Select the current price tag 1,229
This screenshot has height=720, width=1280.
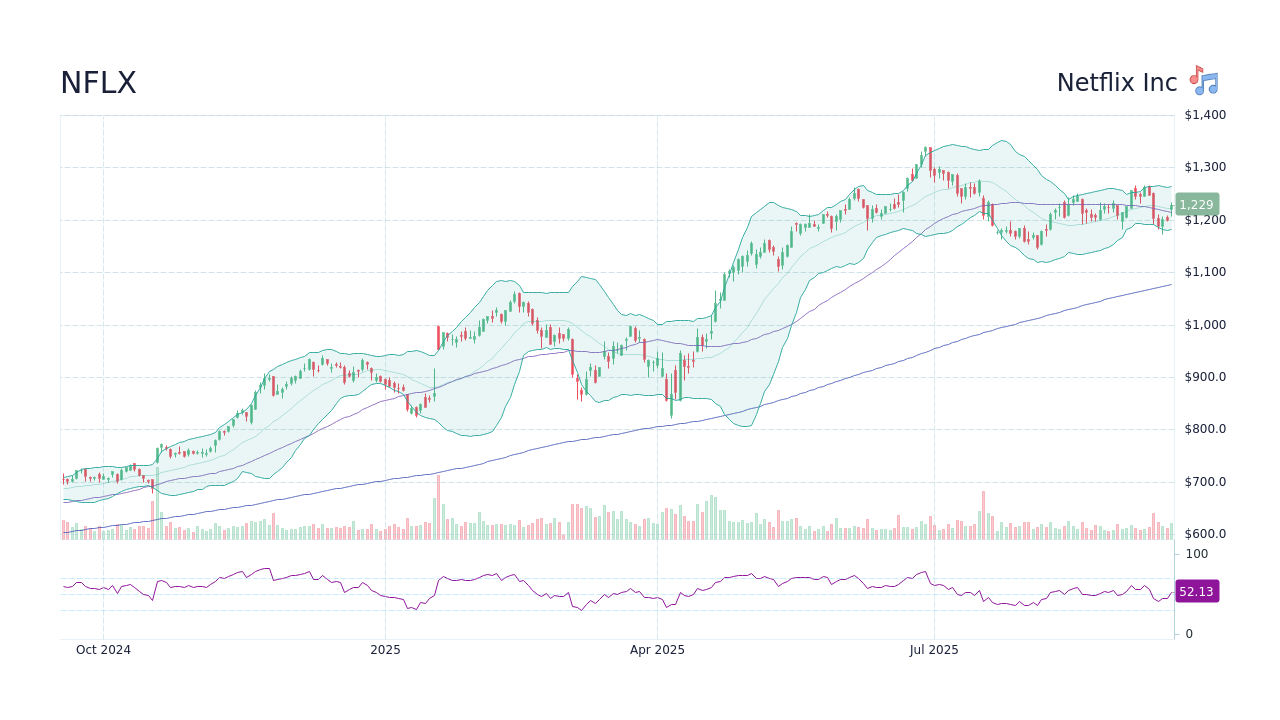[1196, 205]
